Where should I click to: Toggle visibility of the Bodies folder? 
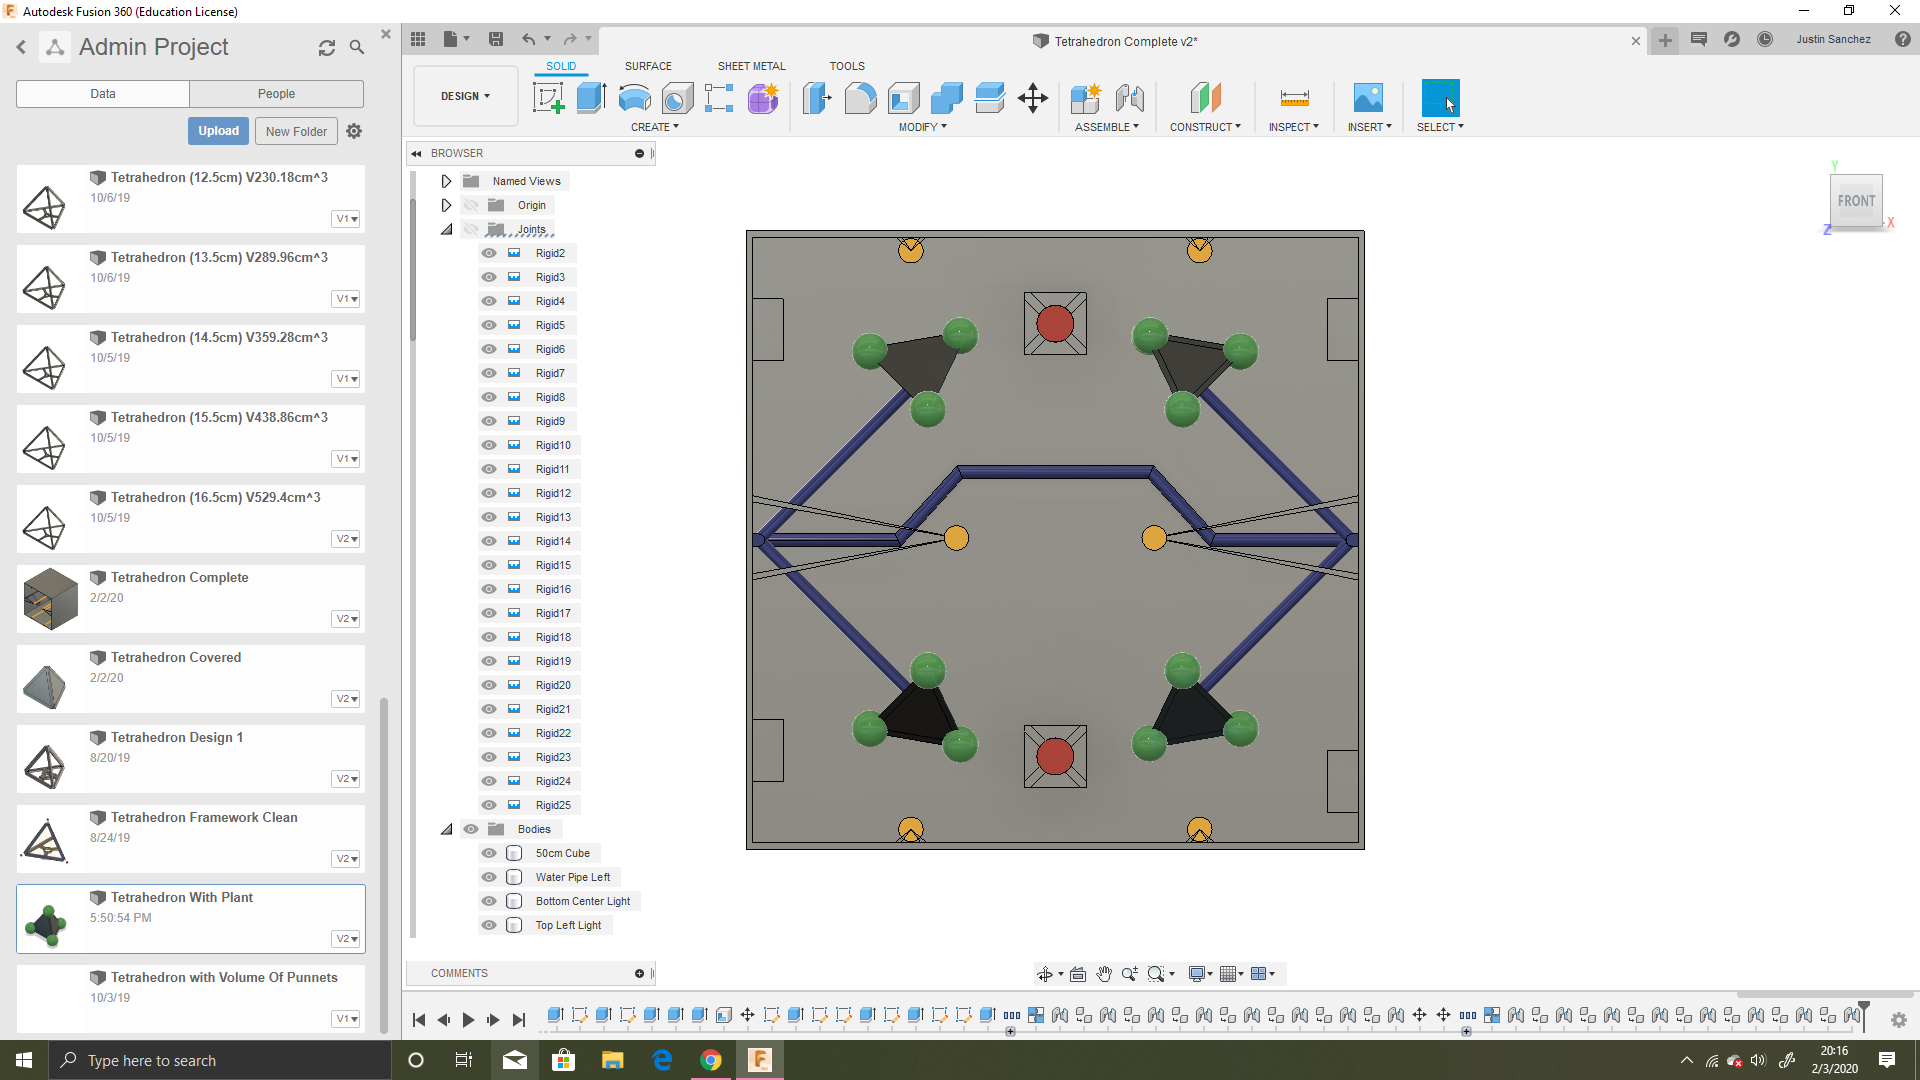[x=471, y=829]
